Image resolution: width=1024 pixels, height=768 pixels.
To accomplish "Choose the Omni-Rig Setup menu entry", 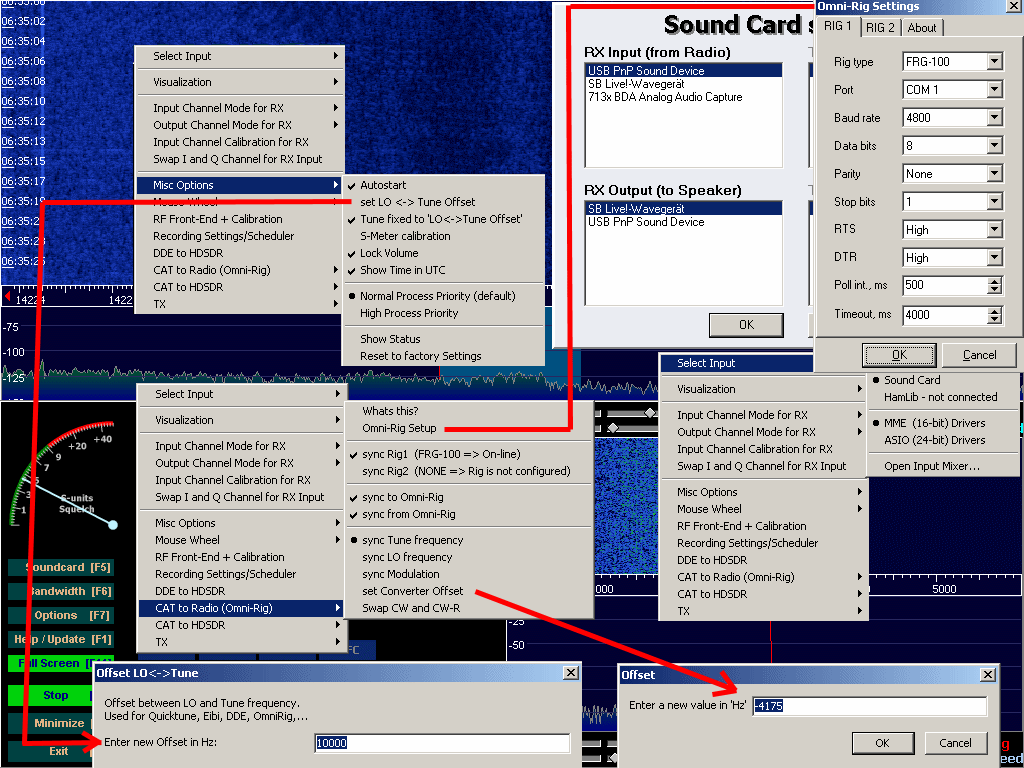I will pyautogui.click(x=399, y=428).
